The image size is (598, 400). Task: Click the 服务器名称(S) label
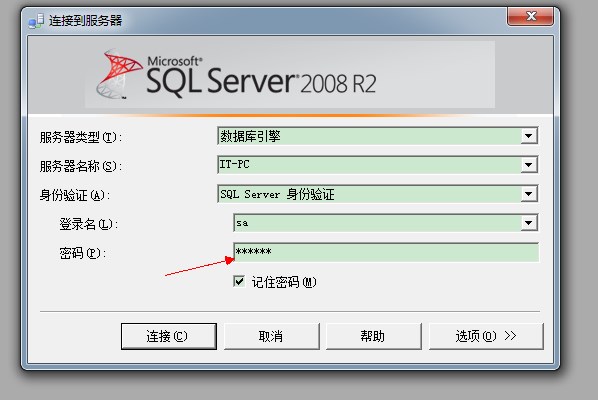[80, 166]
